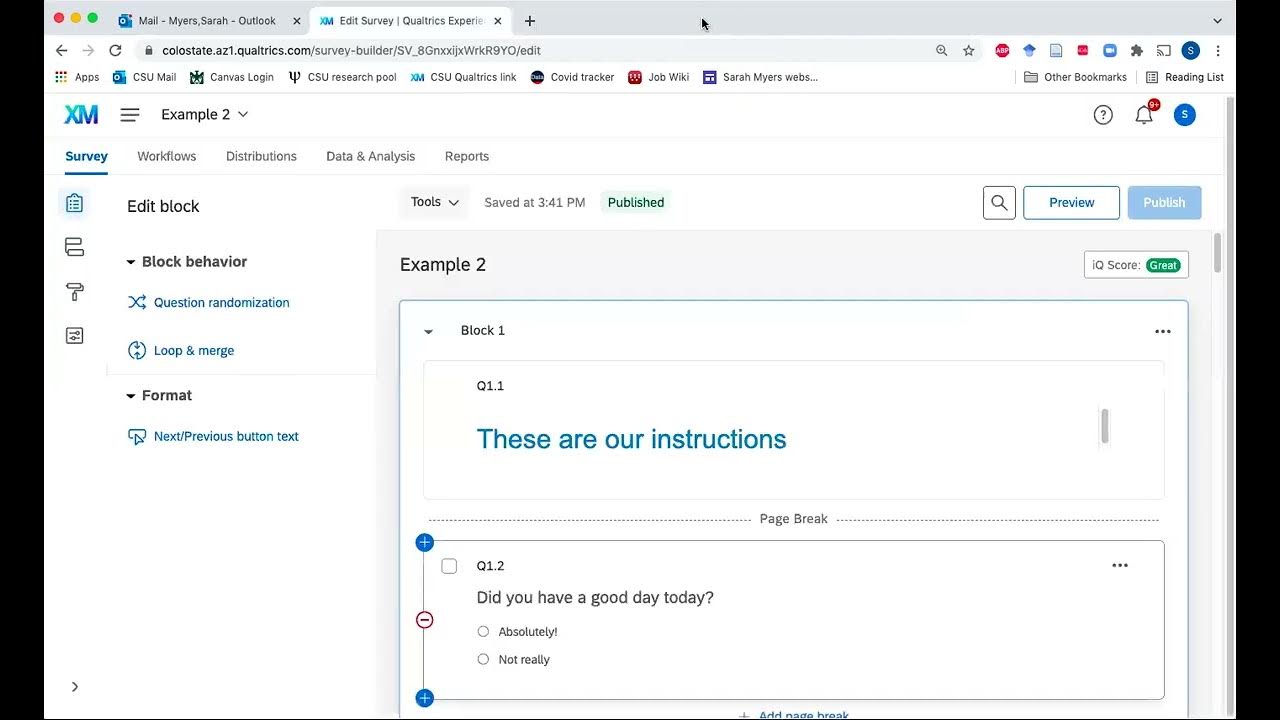The width and height of the screenshot is (1280, 720).
Task: Click the survey editor vertical scrollbar
Action: tap(1217, 252)
